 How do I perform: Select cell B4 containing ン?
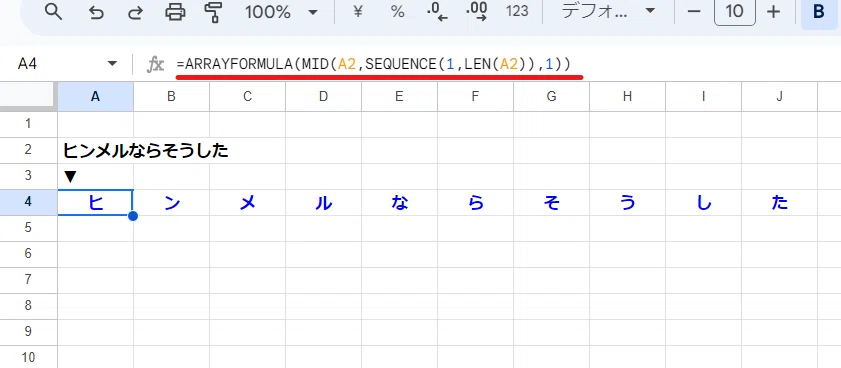pos(172,203)
